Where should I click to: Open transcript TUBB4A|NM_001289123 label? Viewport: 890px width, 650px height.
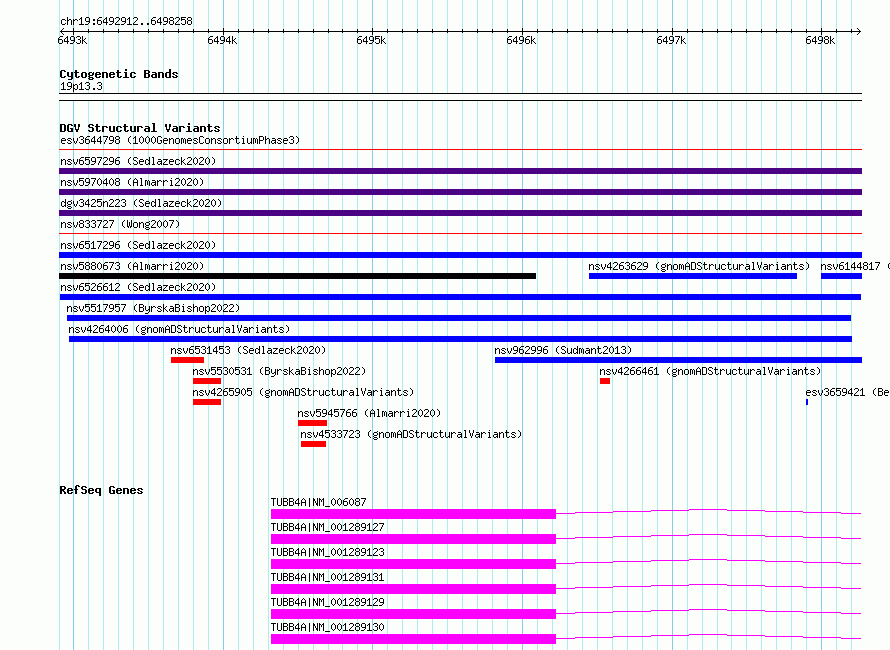tap(328, 552)
